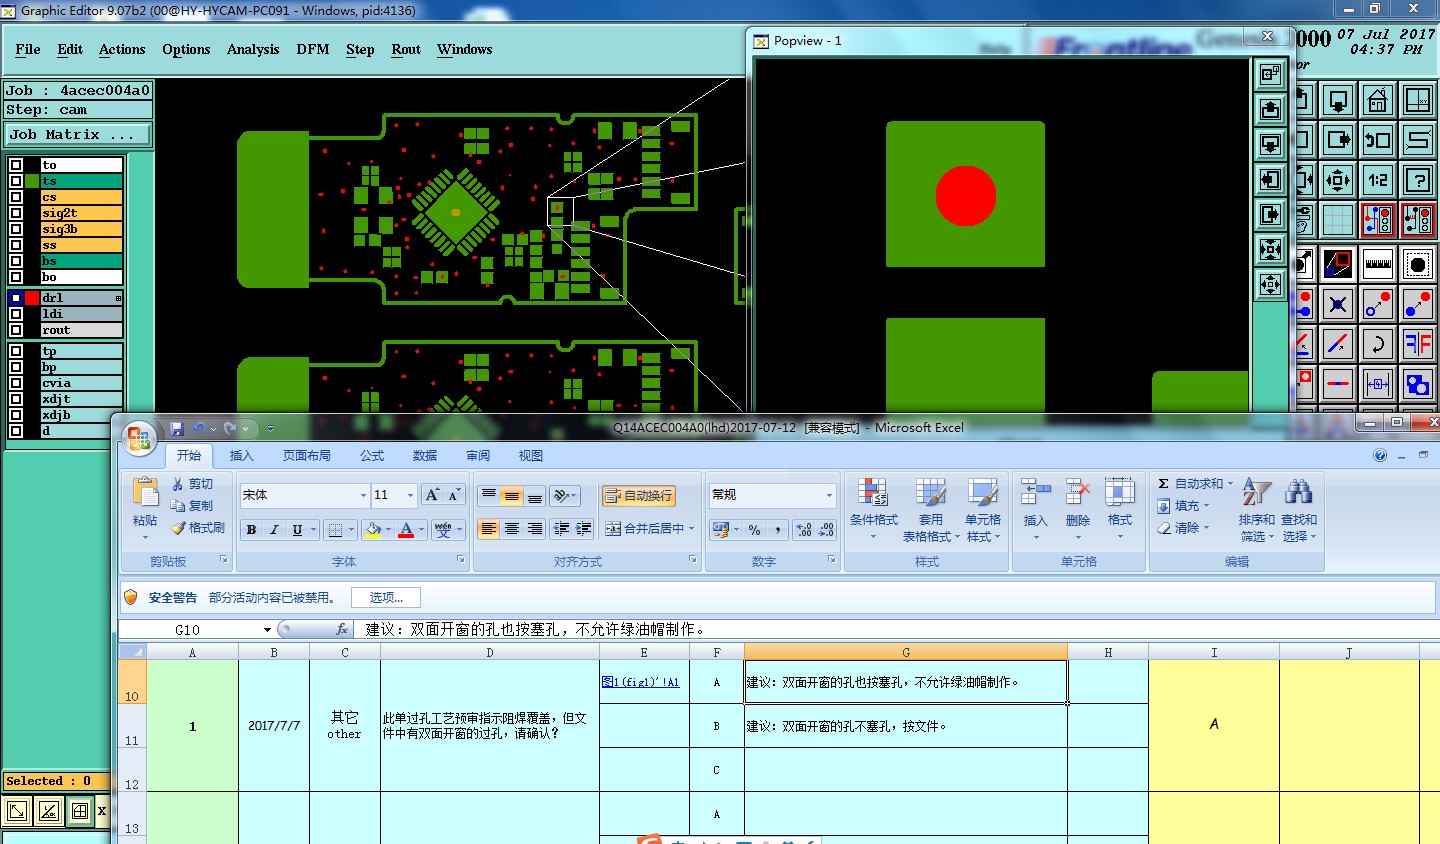Click the Excel formula bar text
This screenshot has height=844, width=1440.
536,630
